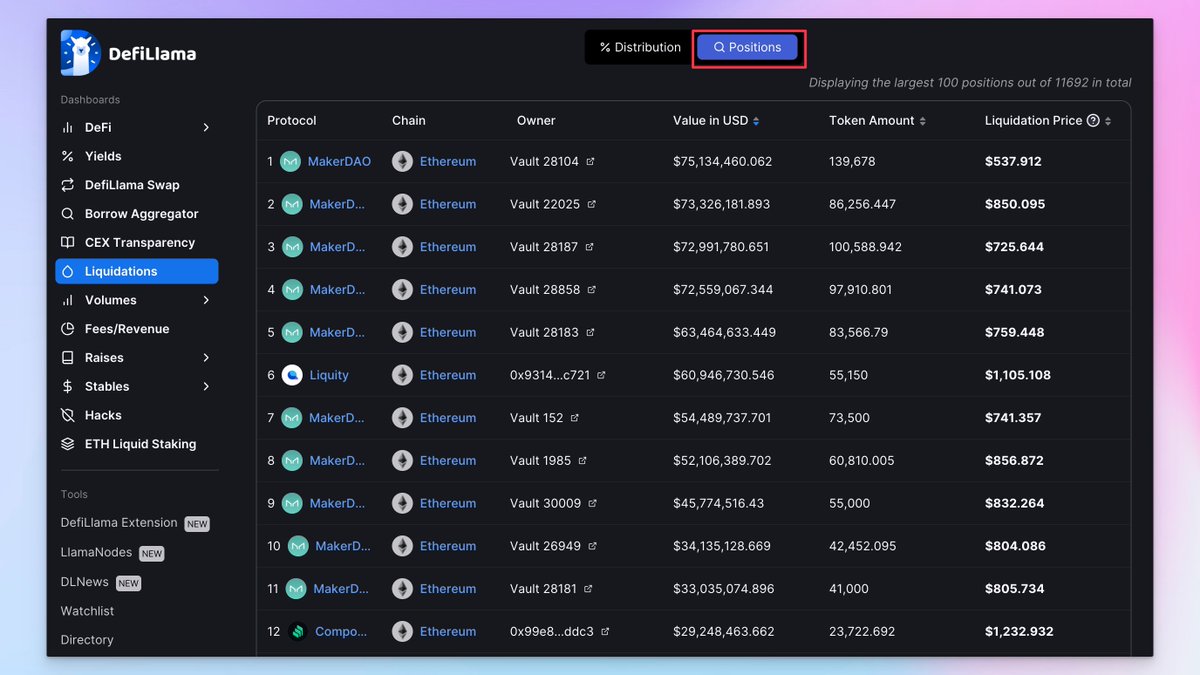
Task: Click the Ethereum chain link in row 6
Action: pos(448,376)
